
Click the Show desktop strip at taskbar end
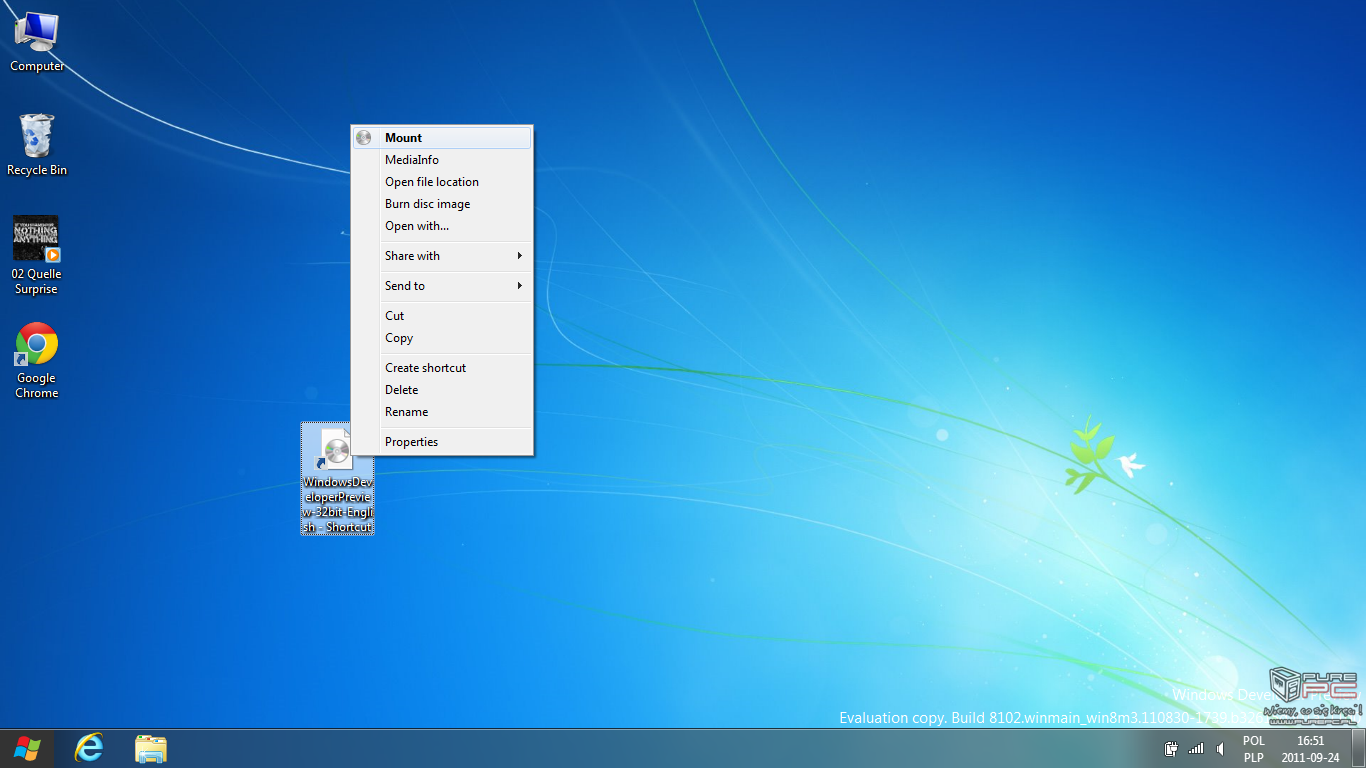(1358, 748)
